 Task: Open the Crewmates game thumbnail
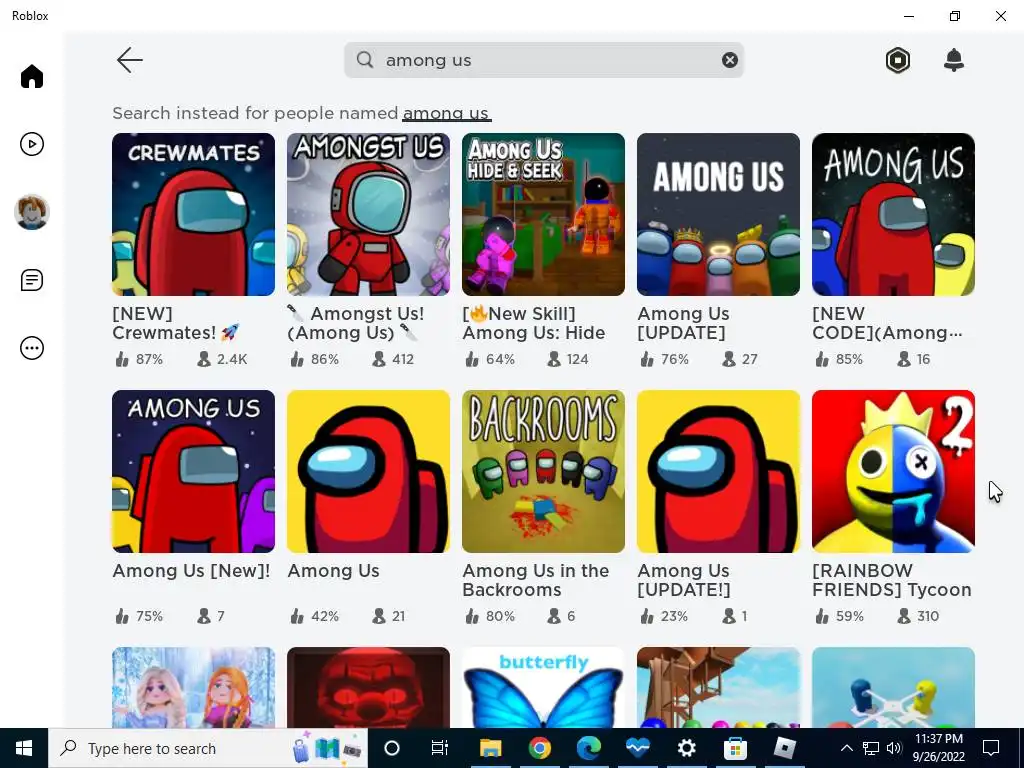click(193, 214)
